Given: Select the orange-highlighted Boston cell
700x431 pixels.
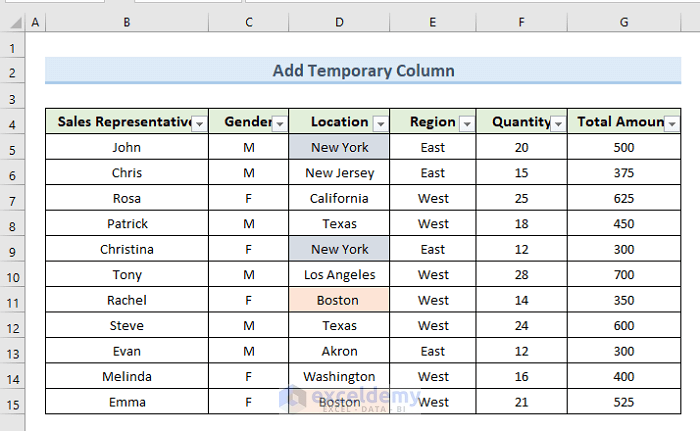Looking at the screenshot, I should click(x=340, y=300).
